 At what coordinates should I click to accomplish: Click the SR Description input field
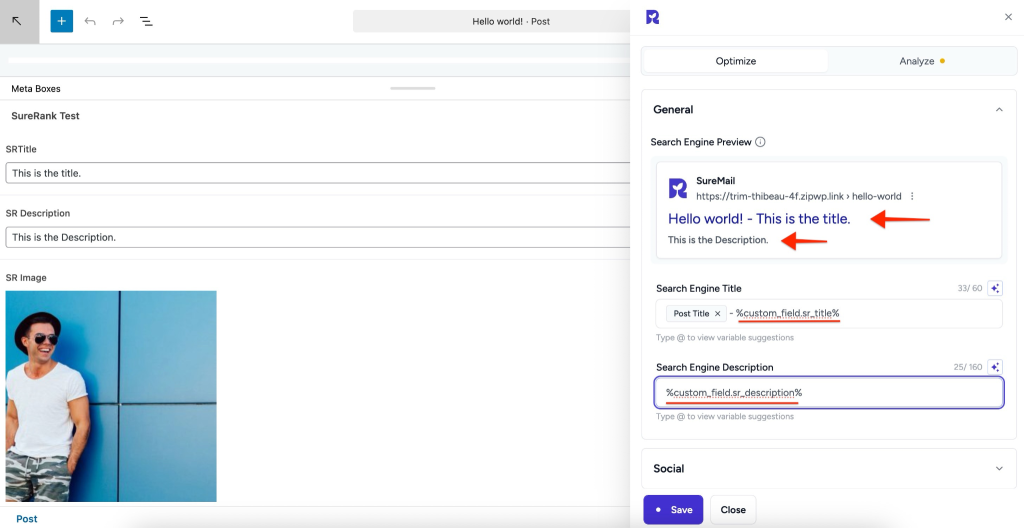(318, 237)
